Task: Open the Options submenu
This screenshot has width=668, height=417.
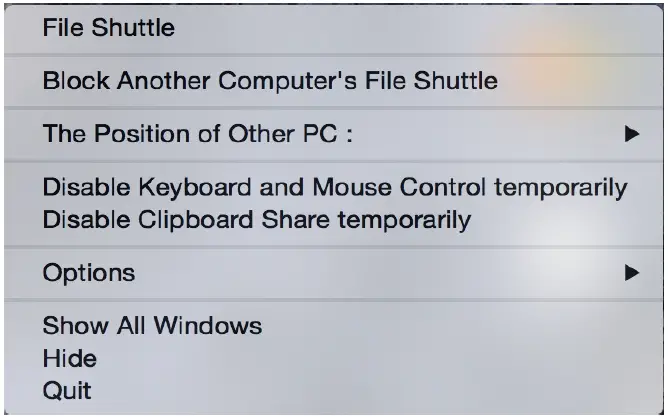Action: (89, 272)
